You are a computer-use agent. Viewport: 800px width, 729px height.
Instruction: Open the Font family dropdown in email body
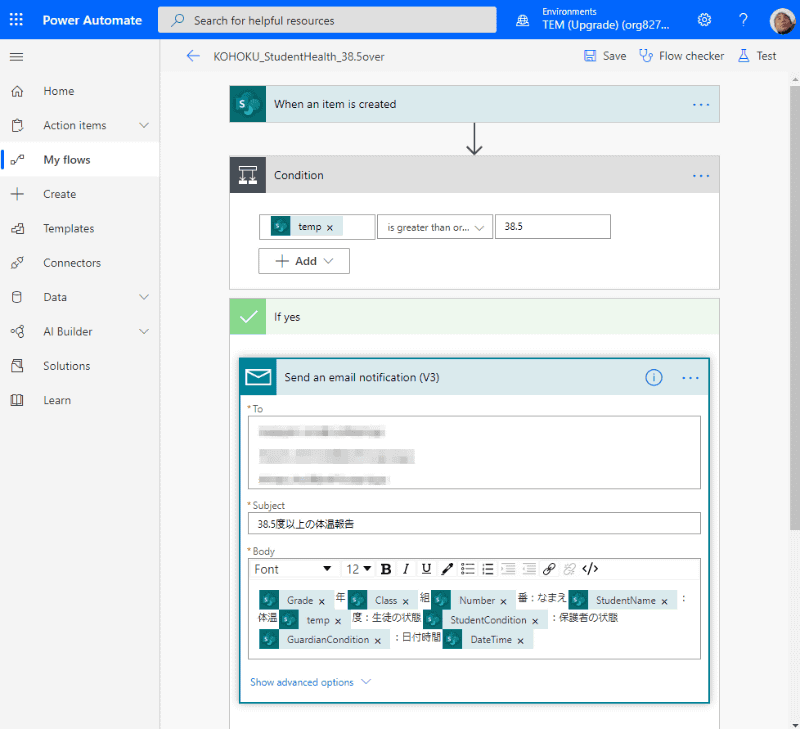[x=293, y=568]
